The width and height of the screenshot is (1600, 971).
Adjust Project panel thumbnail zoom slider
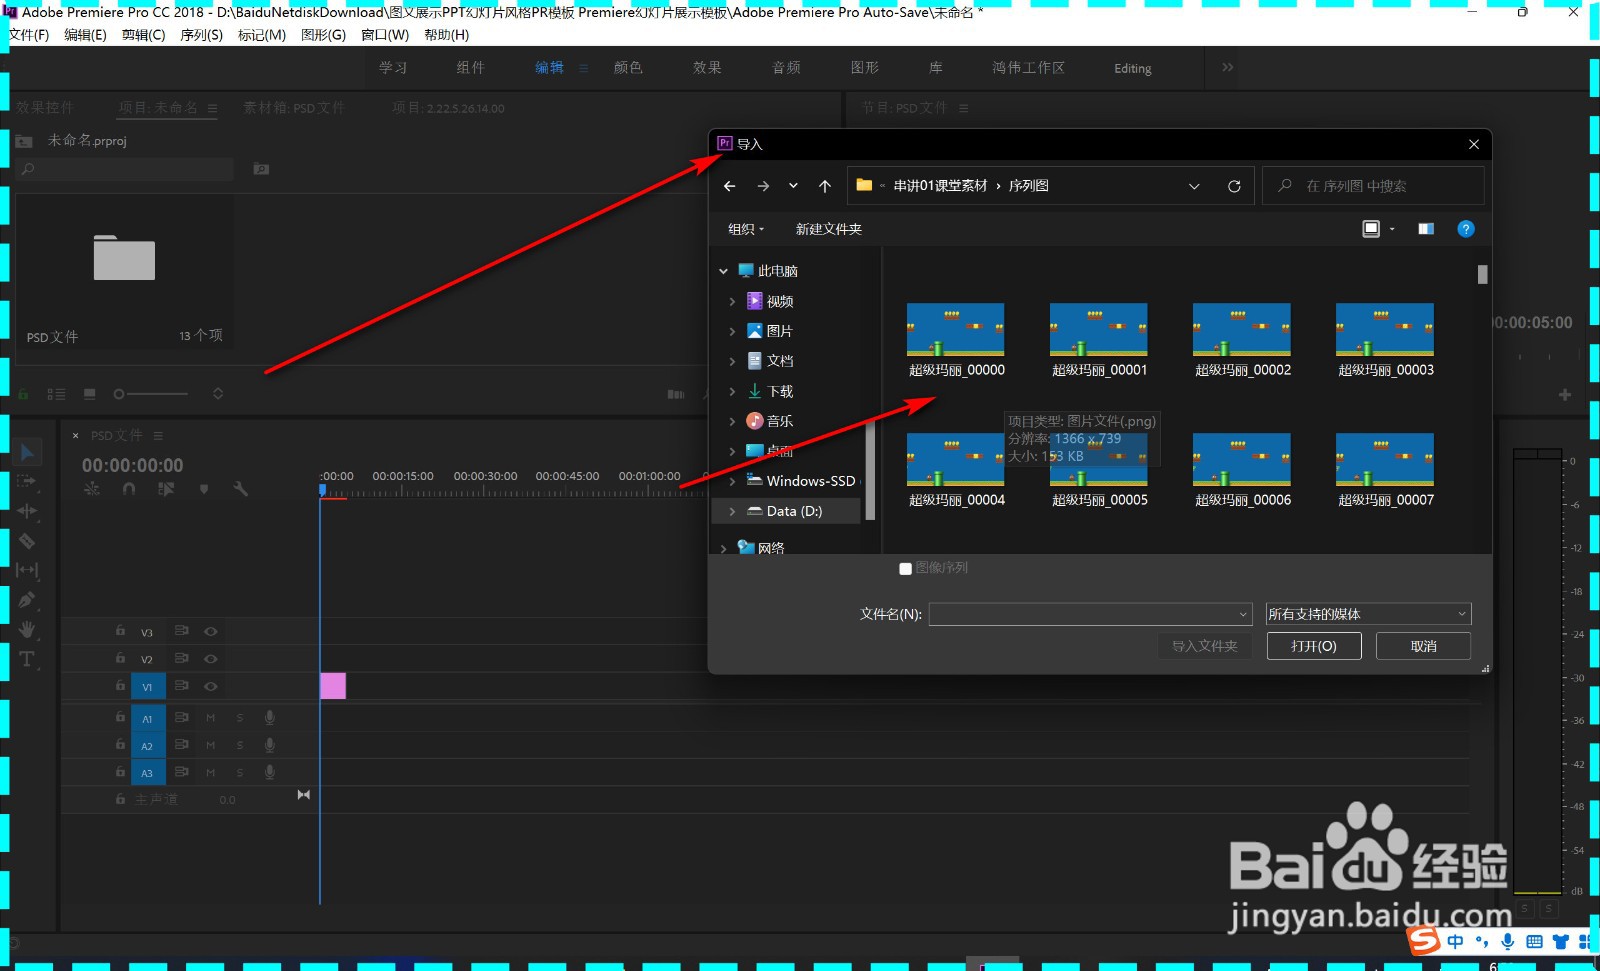coord(151,394)
